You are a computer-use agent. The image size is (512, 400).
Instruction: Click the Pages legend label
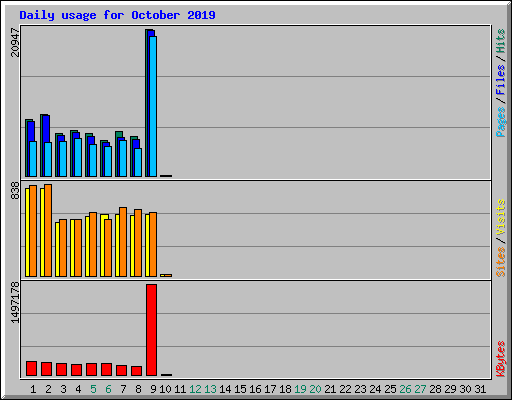click(x=500, y=122)
